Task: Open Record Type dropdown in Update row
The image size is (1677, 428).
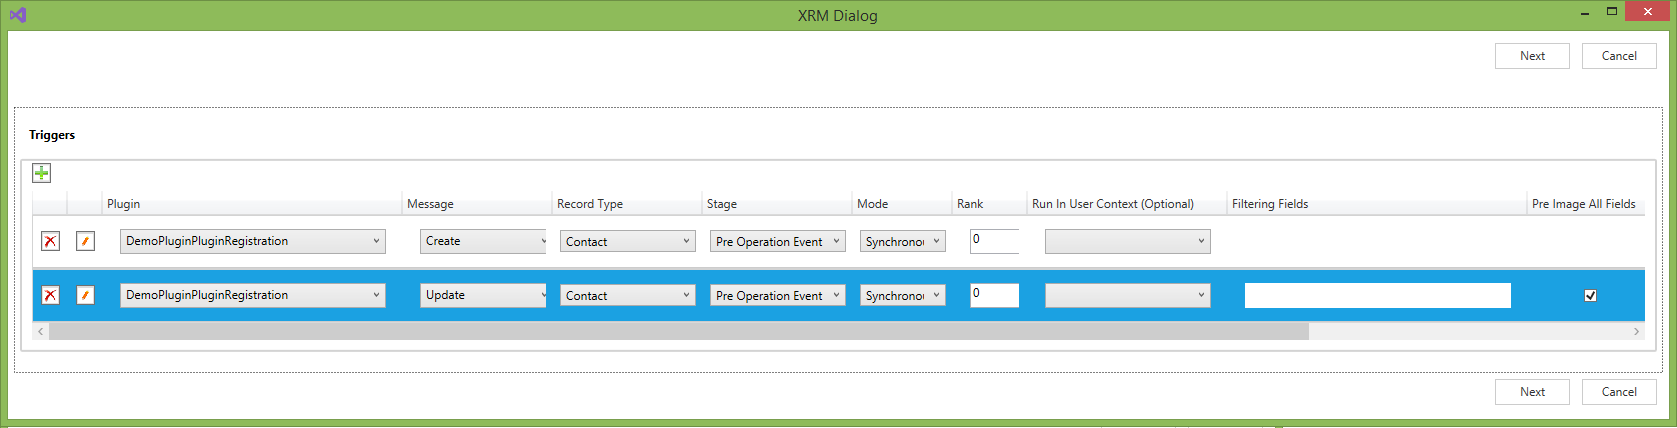Action: point(627,295)
